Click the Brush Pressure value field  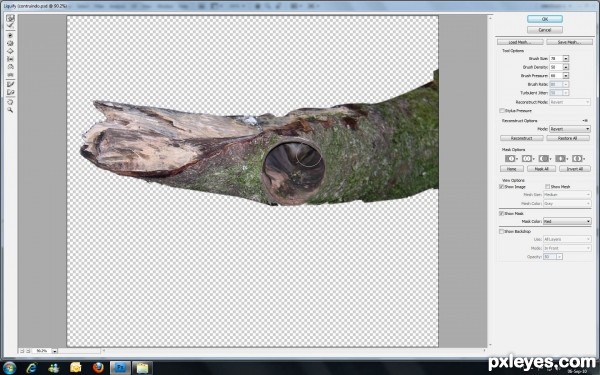pos(556,76)
